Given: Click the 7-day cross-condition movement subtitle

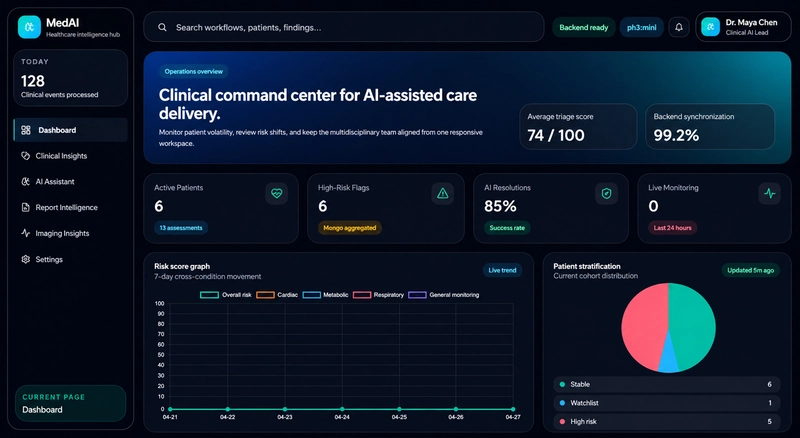Looking at the screenshot, I should coord(208,276).
